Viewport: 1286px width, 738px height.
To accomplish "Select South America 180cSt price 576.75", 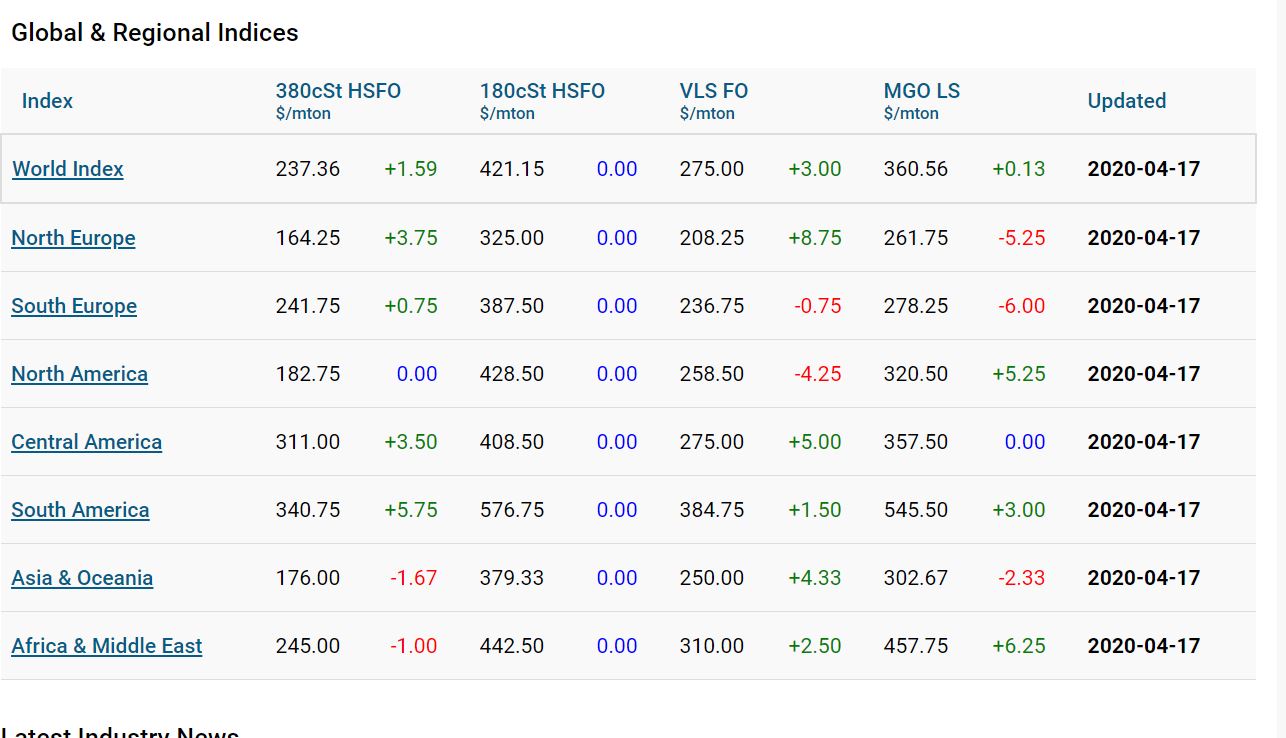I will [x=512, y=510].
